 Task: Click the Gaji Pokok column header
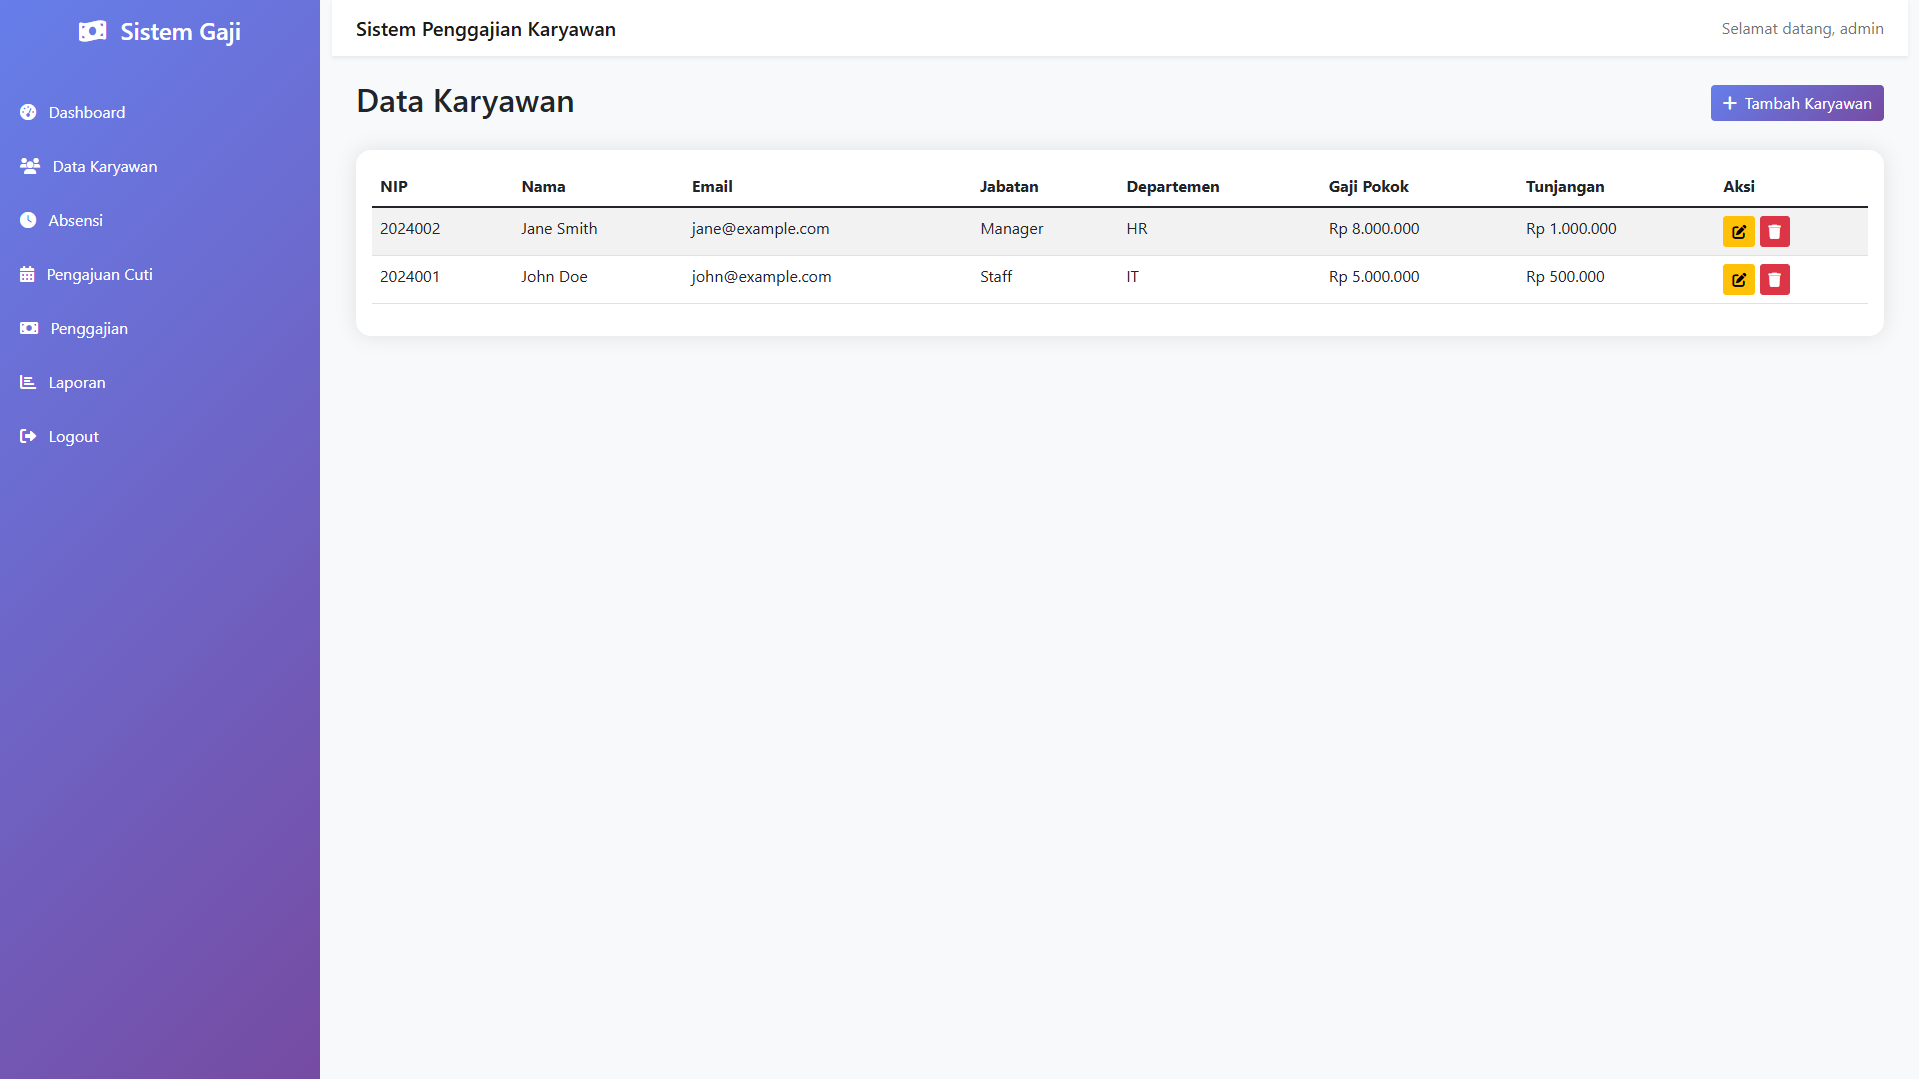pos(1368,187)
